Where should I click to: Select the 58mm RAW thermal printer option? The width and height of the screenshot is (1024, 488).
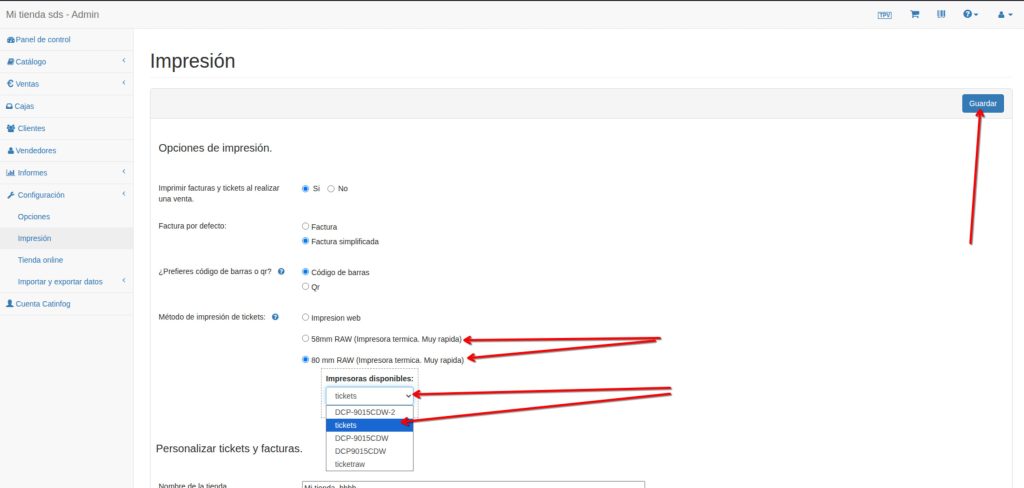point(306,339)
